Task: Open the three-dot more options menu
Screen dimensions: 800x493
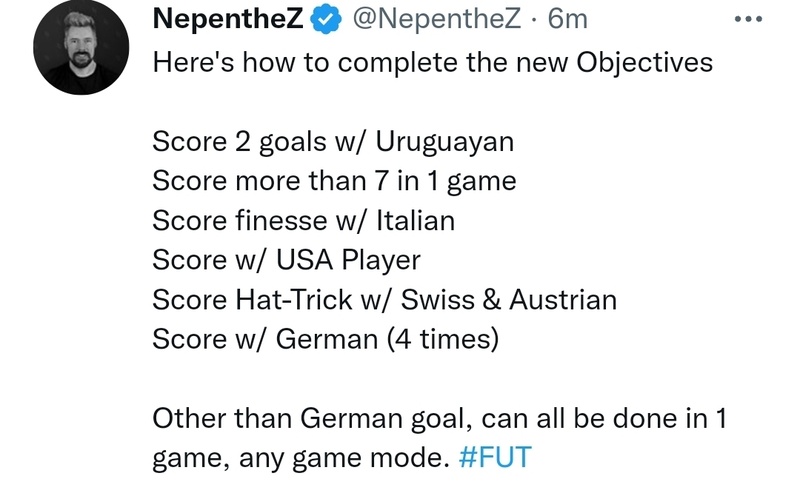Action: tap(748, 18)
